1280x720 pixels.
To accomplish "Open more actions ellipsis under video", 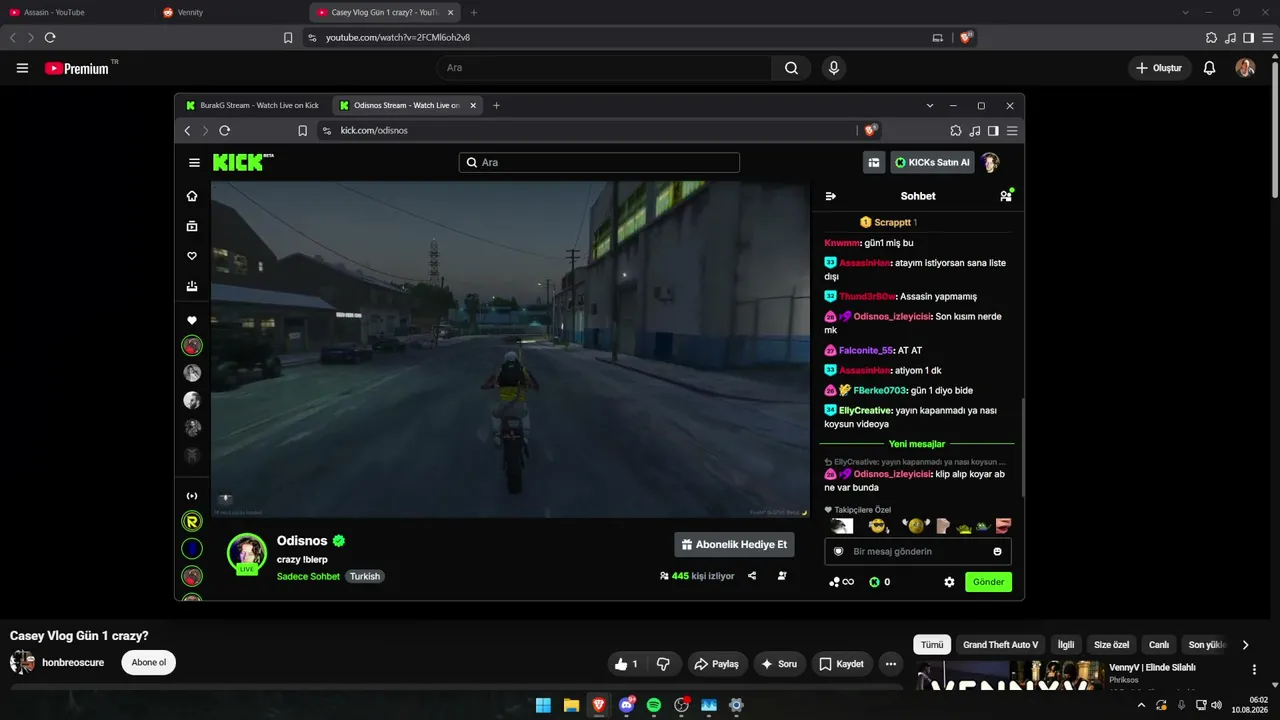I will click(890, 664).
